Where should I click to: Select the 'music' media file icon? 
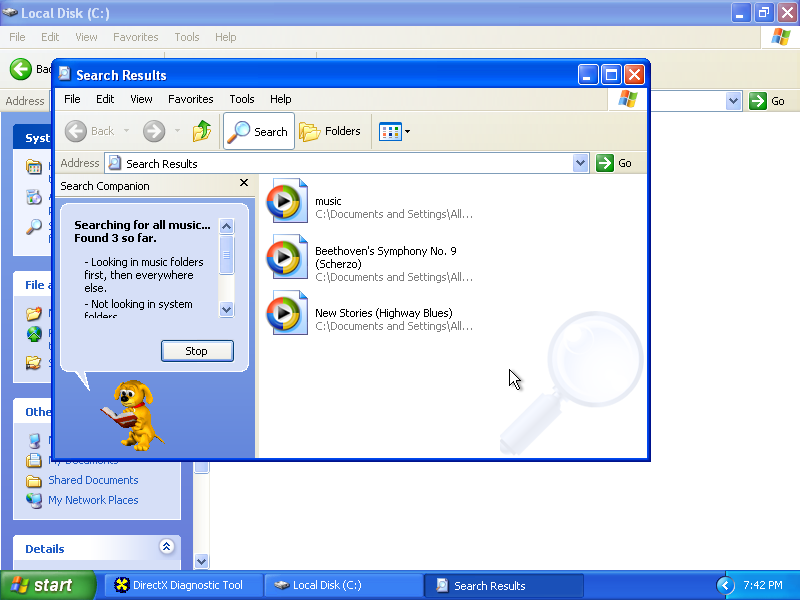287,202
